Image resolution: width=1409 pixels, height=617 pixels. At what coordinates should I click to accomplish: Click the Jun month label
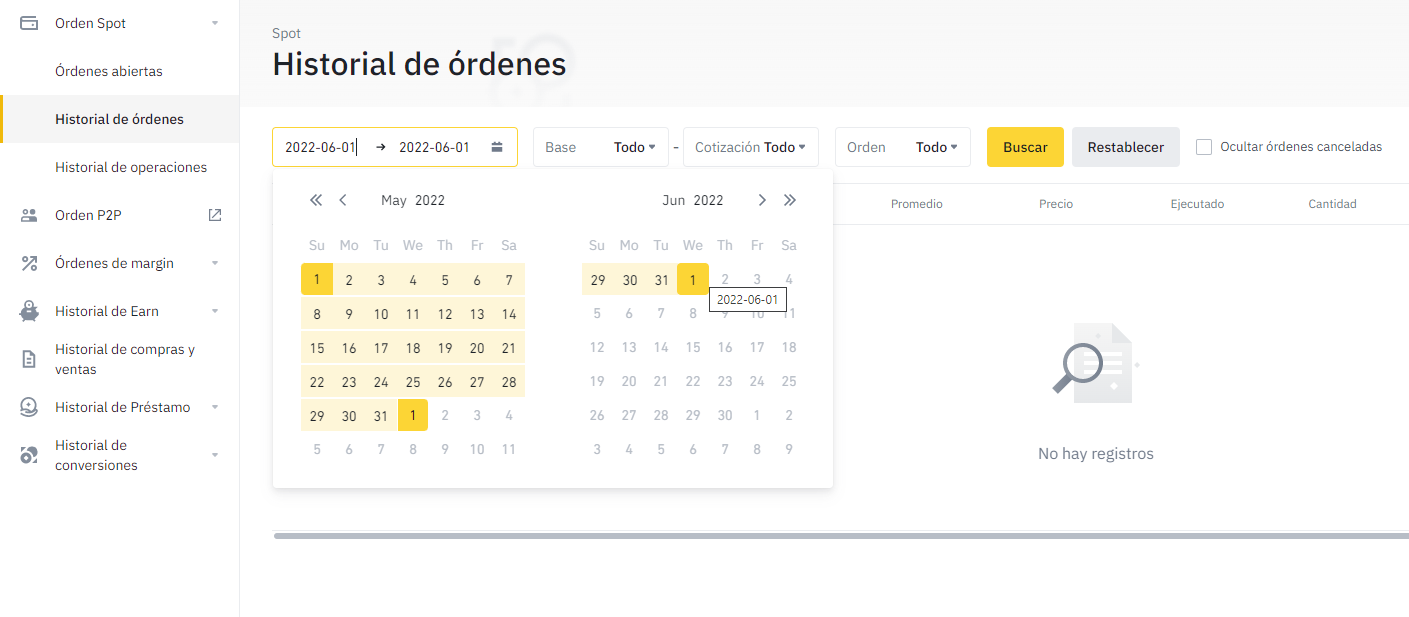pyautogui.click(x=674, y=200)
